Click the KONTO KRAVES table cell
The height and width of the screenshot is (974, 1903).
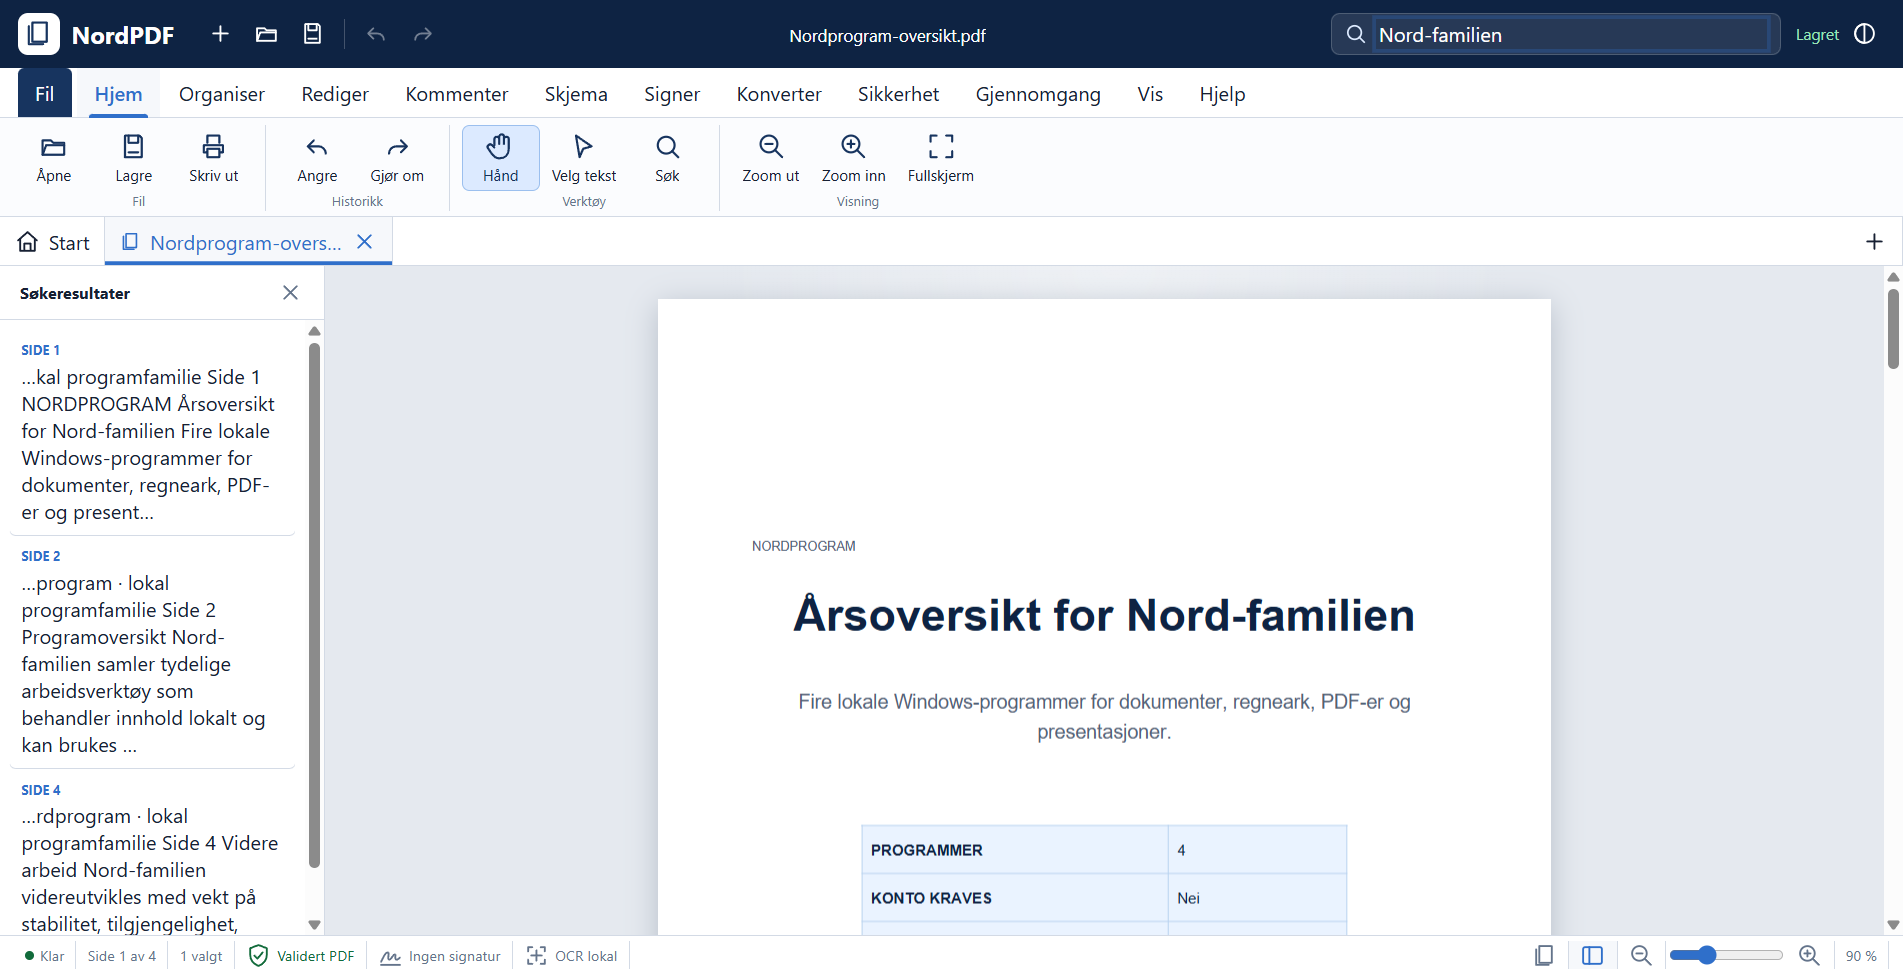(1015, 898)
